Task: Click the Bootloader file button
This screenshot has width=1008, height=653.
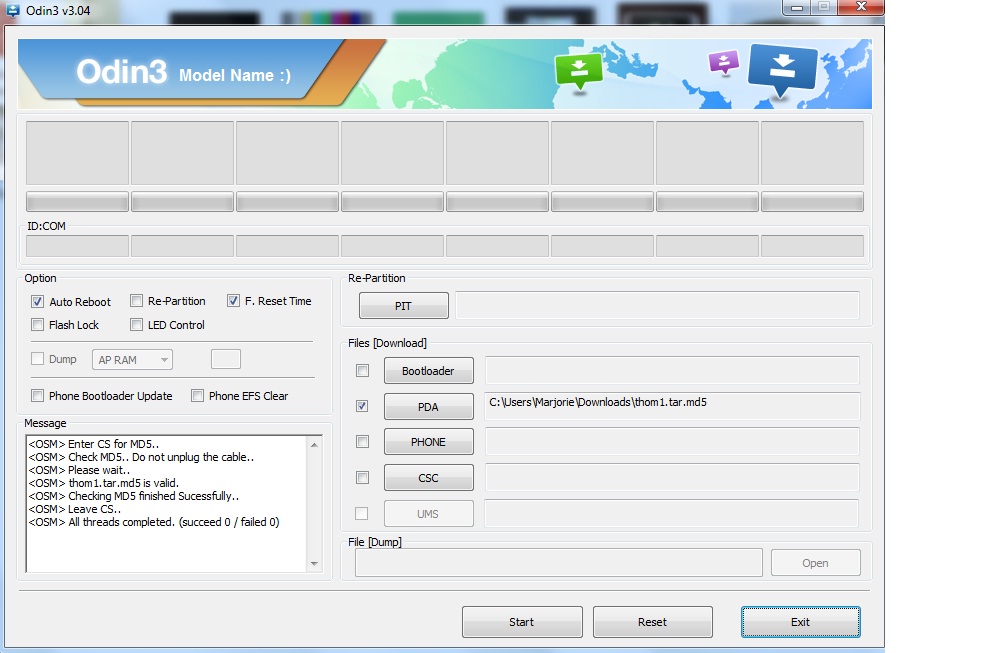Action: pos(429,371)
